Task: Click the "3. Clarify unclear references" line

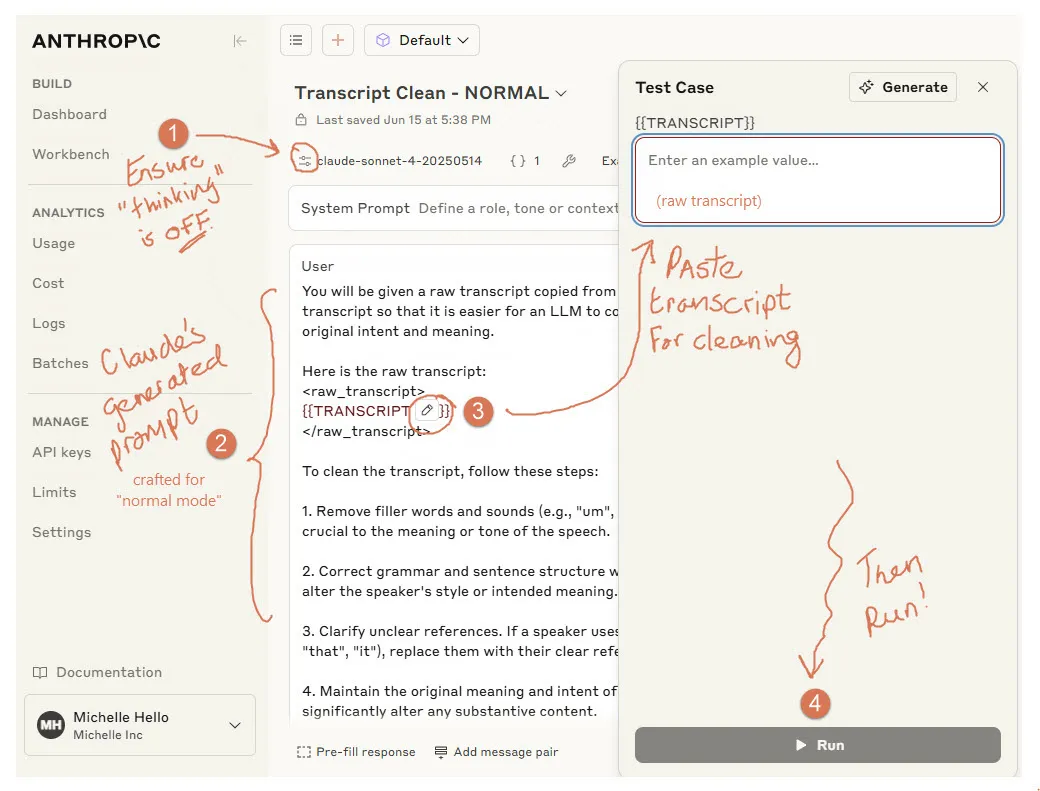Action: tap(460, 631)
